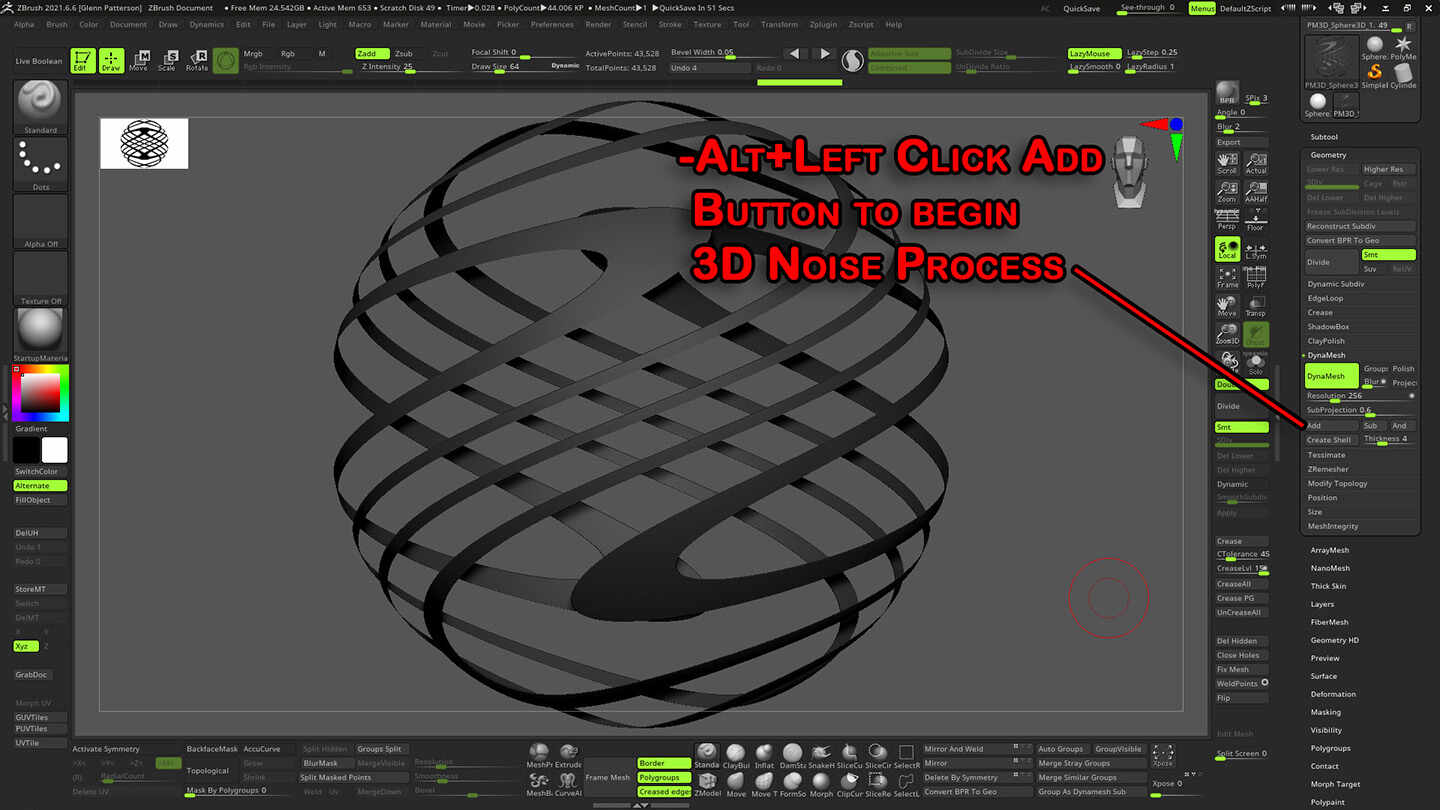The image size is (1440, 810).
Task: Open the Zplugin menu
Action: [x=823, y=25]
